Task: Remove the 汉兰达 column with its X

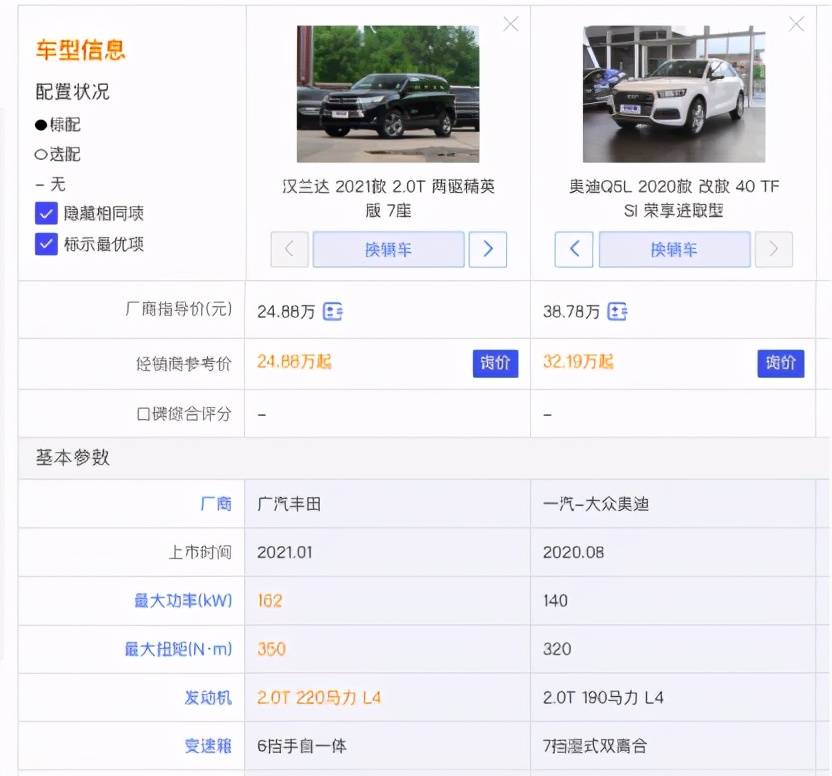Action: click(x=511, y=24)
